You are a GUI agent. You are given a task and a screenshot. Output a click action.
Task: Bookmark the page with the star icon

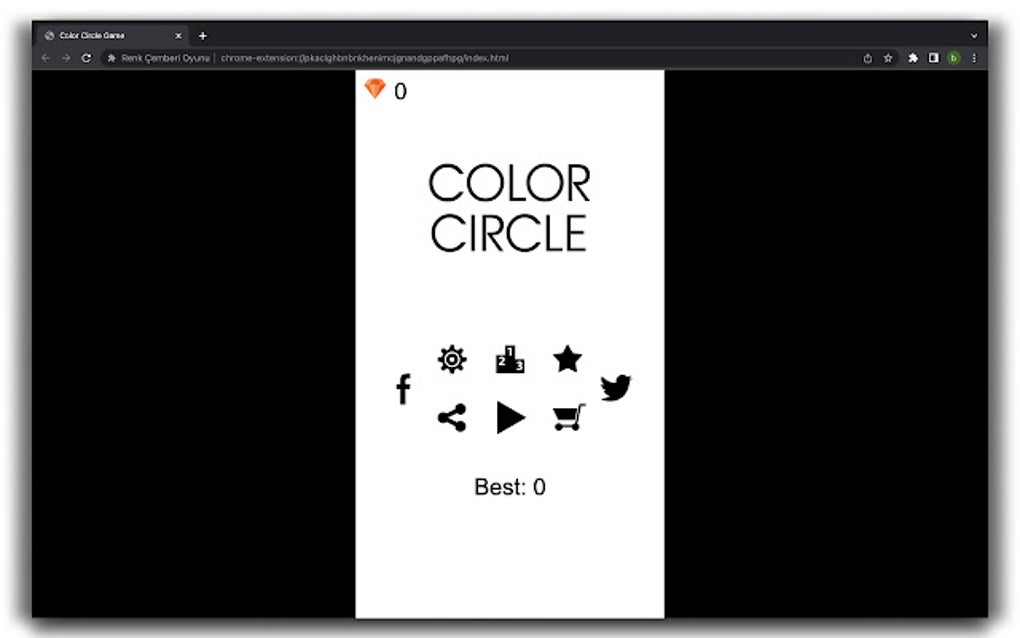[888, 58]
